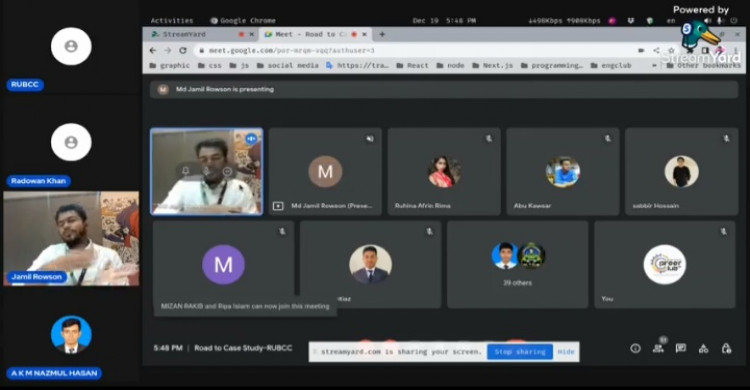The height and width of the screenshot is (390, 750).
Task: Click the purple M avatar tile
Action: [x=223, y=264]
